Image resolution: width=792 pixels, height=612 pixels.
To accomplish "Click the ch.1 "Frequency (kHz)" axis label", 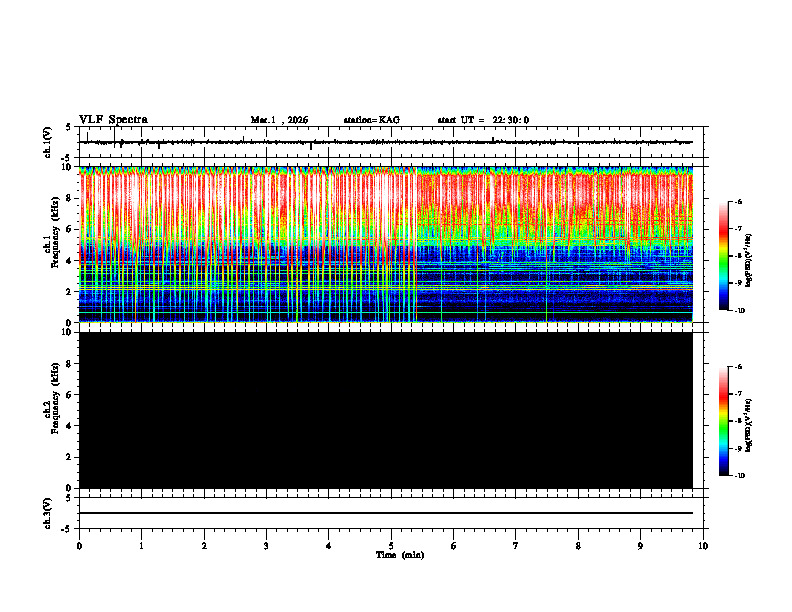I will 55,233.
